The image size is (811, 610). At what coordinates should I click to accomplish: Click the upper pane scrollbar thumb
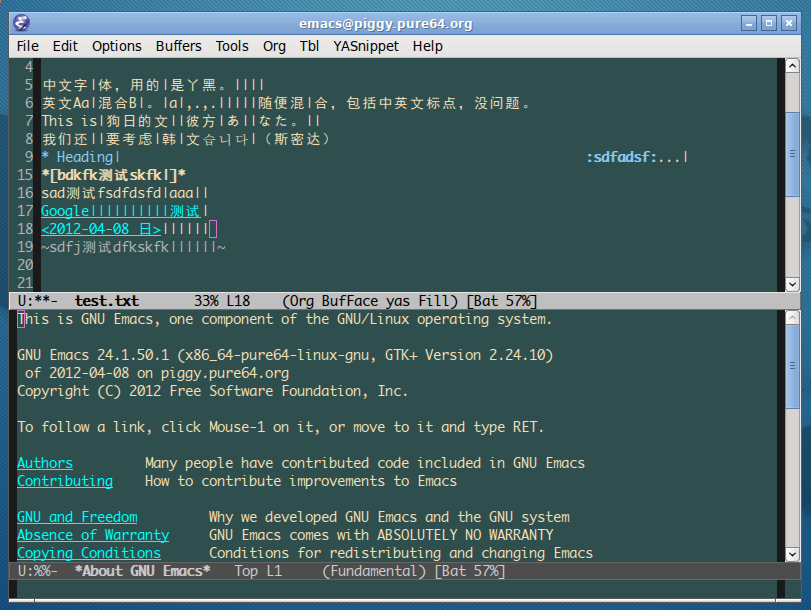[792, 154]
